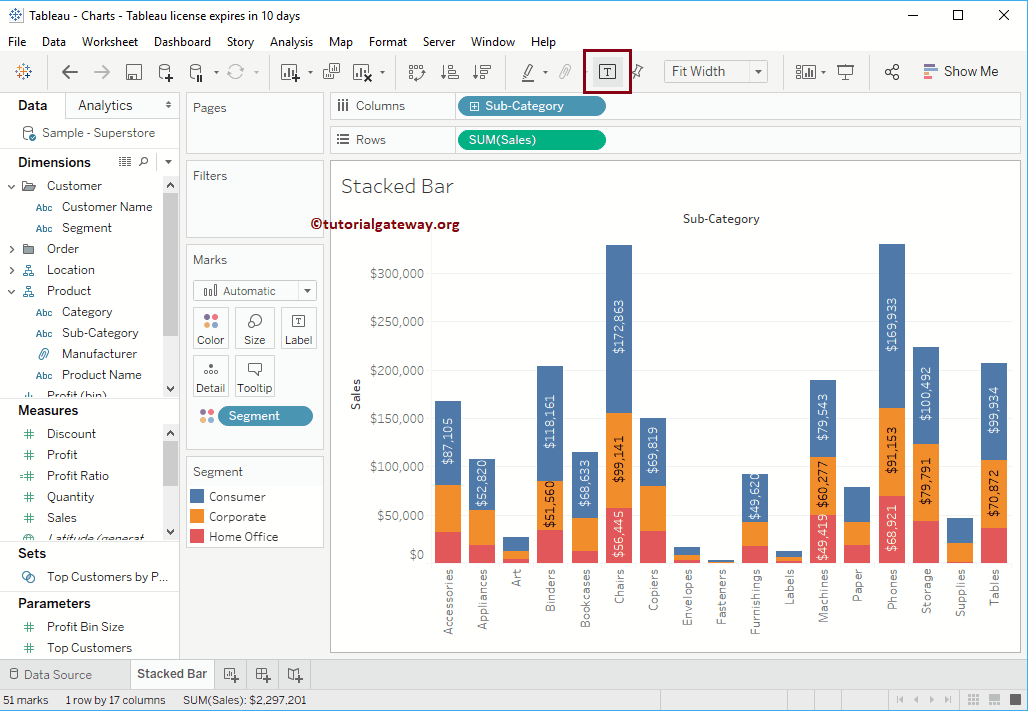Image resolution: width=1028 pixels, height=711 pixels.
Task: Open the Fit Width dropdown
Action: point(757,71)
